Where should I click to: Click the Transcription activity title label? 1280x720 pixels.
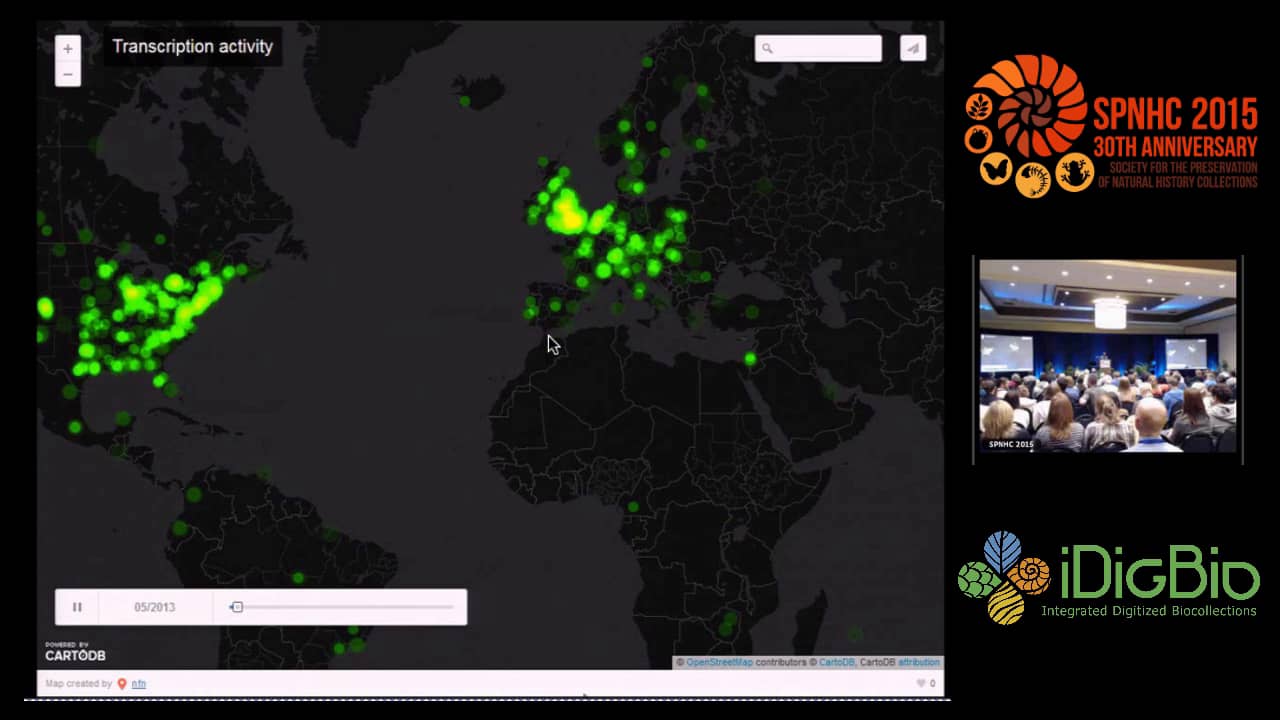(193, 46)
